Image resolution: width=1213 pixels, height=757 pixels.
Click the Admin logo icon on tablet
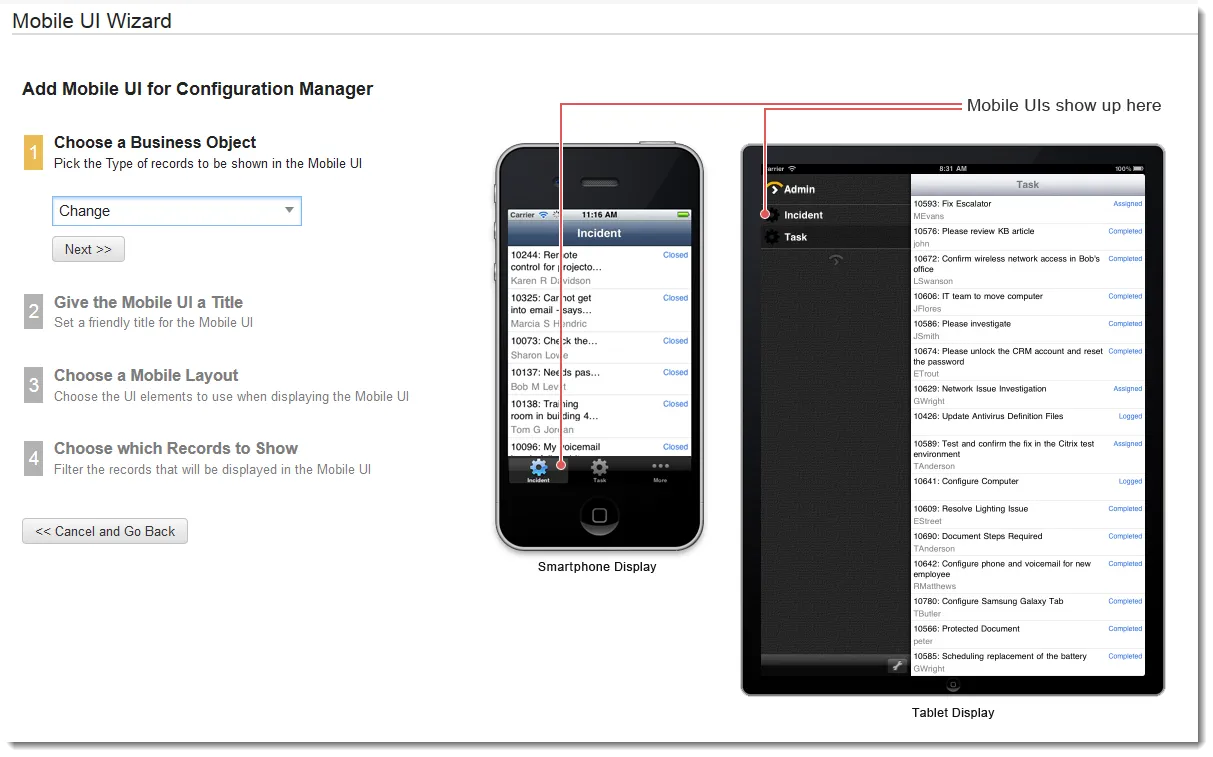point(773,188)
